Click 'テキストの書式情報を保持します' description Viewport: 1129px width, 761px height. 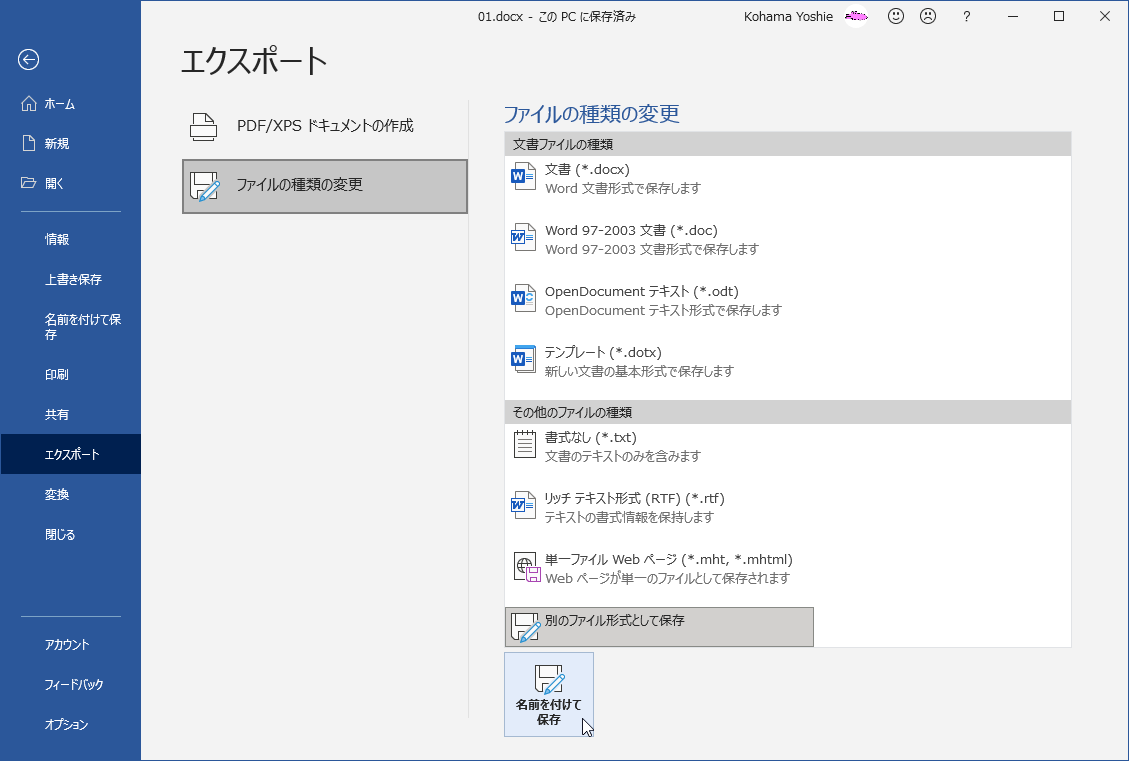pos(629,518)
